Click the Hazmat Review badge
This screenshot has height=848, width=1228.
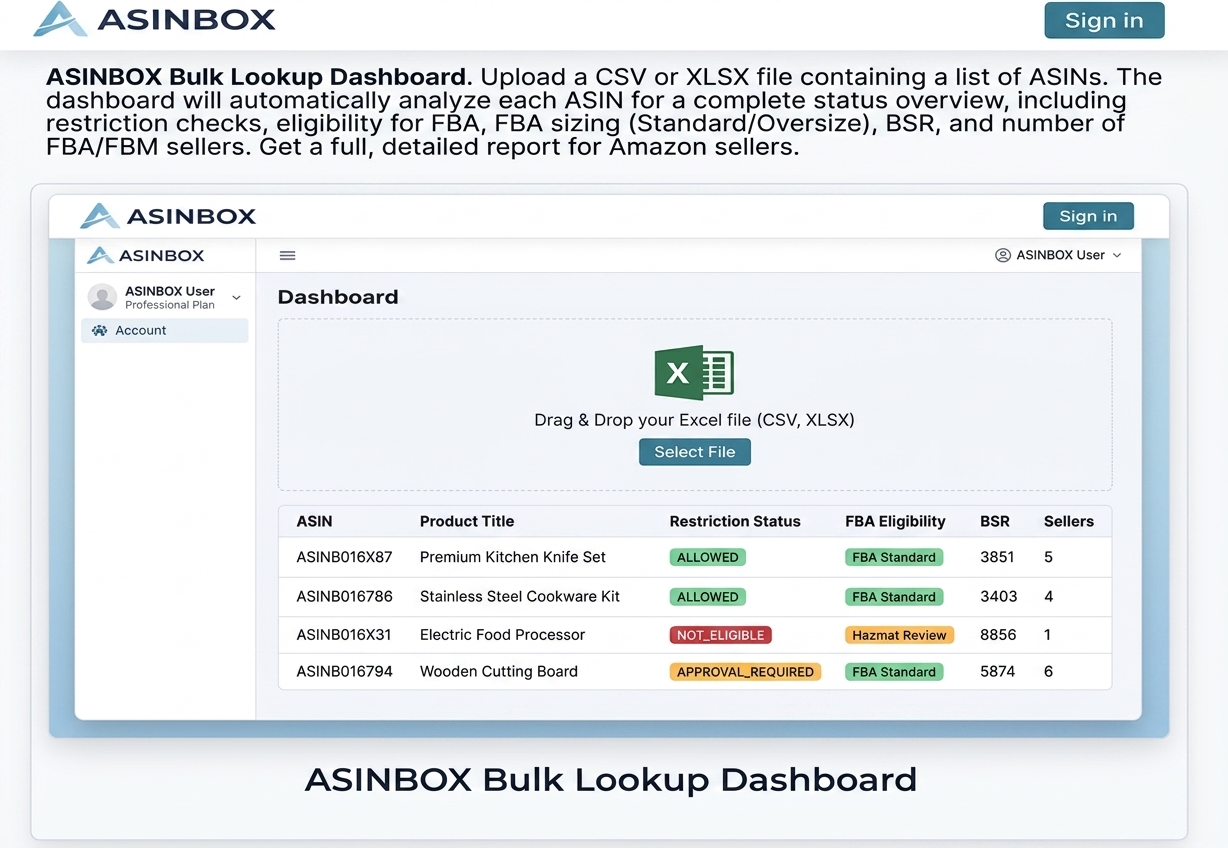(x=900, y=635)
